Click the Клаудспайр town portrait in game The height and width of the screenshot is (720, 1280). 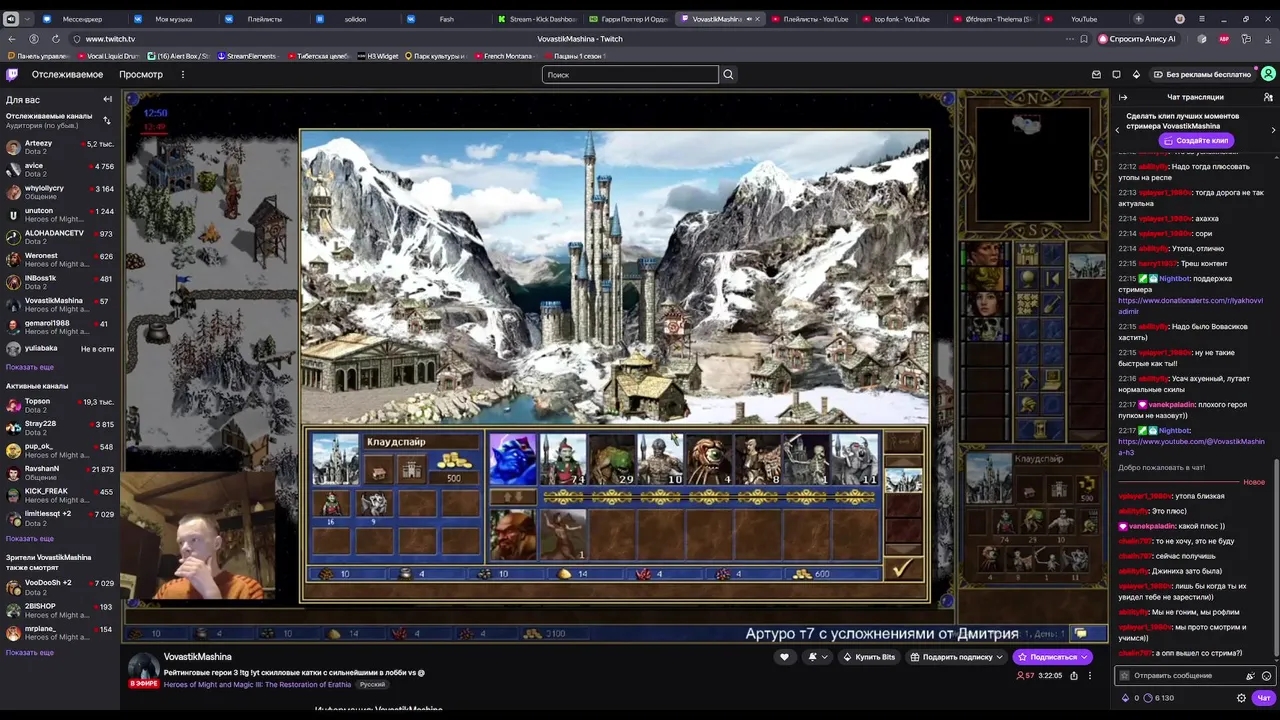tap(335, 459)
